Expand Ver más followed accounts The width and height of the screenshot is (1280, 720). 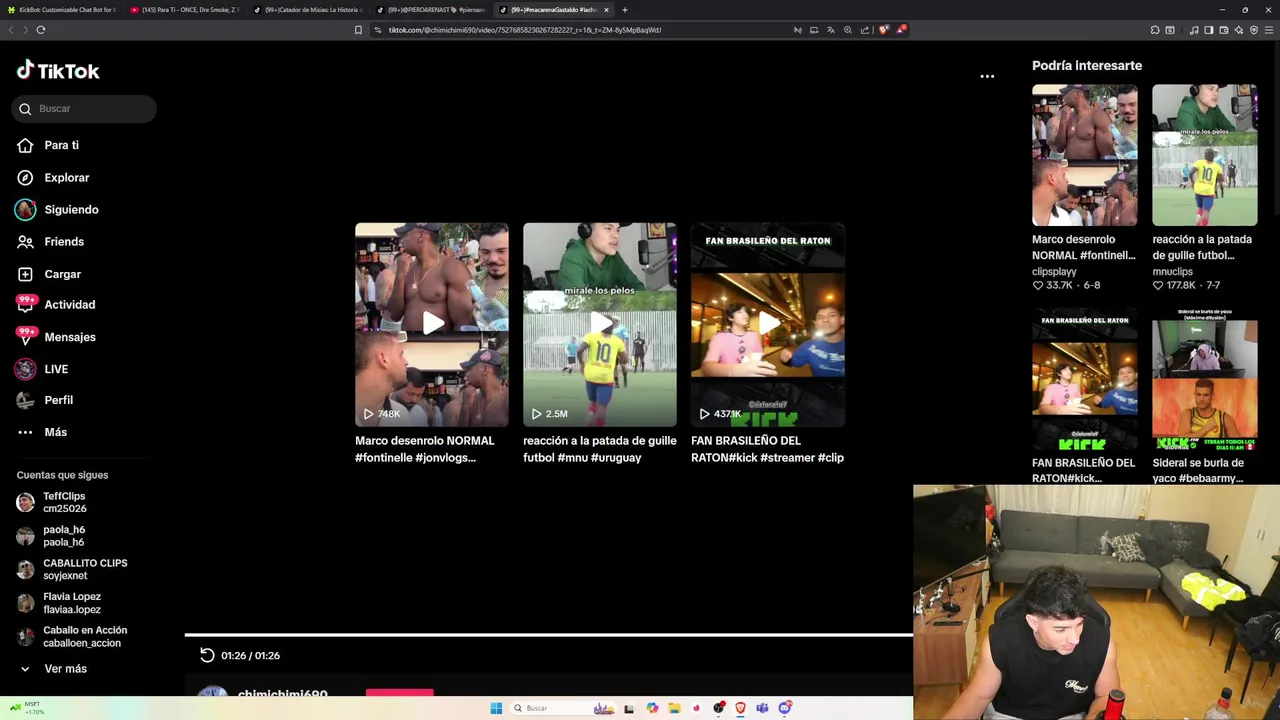54,668
